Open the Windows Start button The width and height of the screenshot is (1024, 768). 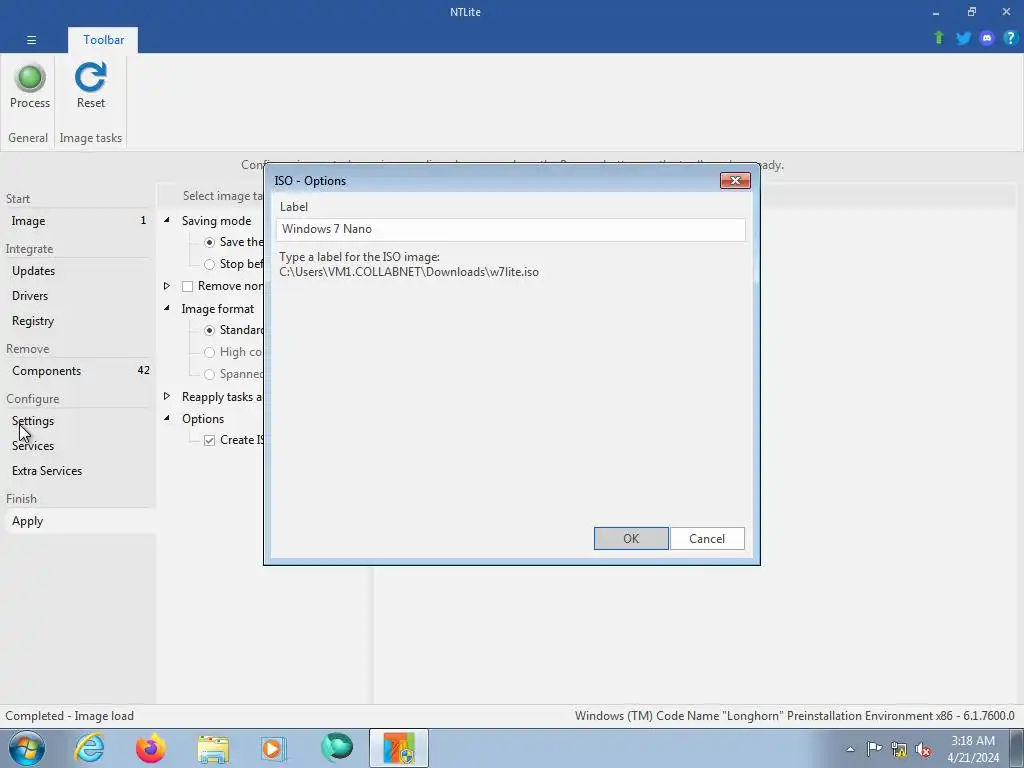point(27,748)
